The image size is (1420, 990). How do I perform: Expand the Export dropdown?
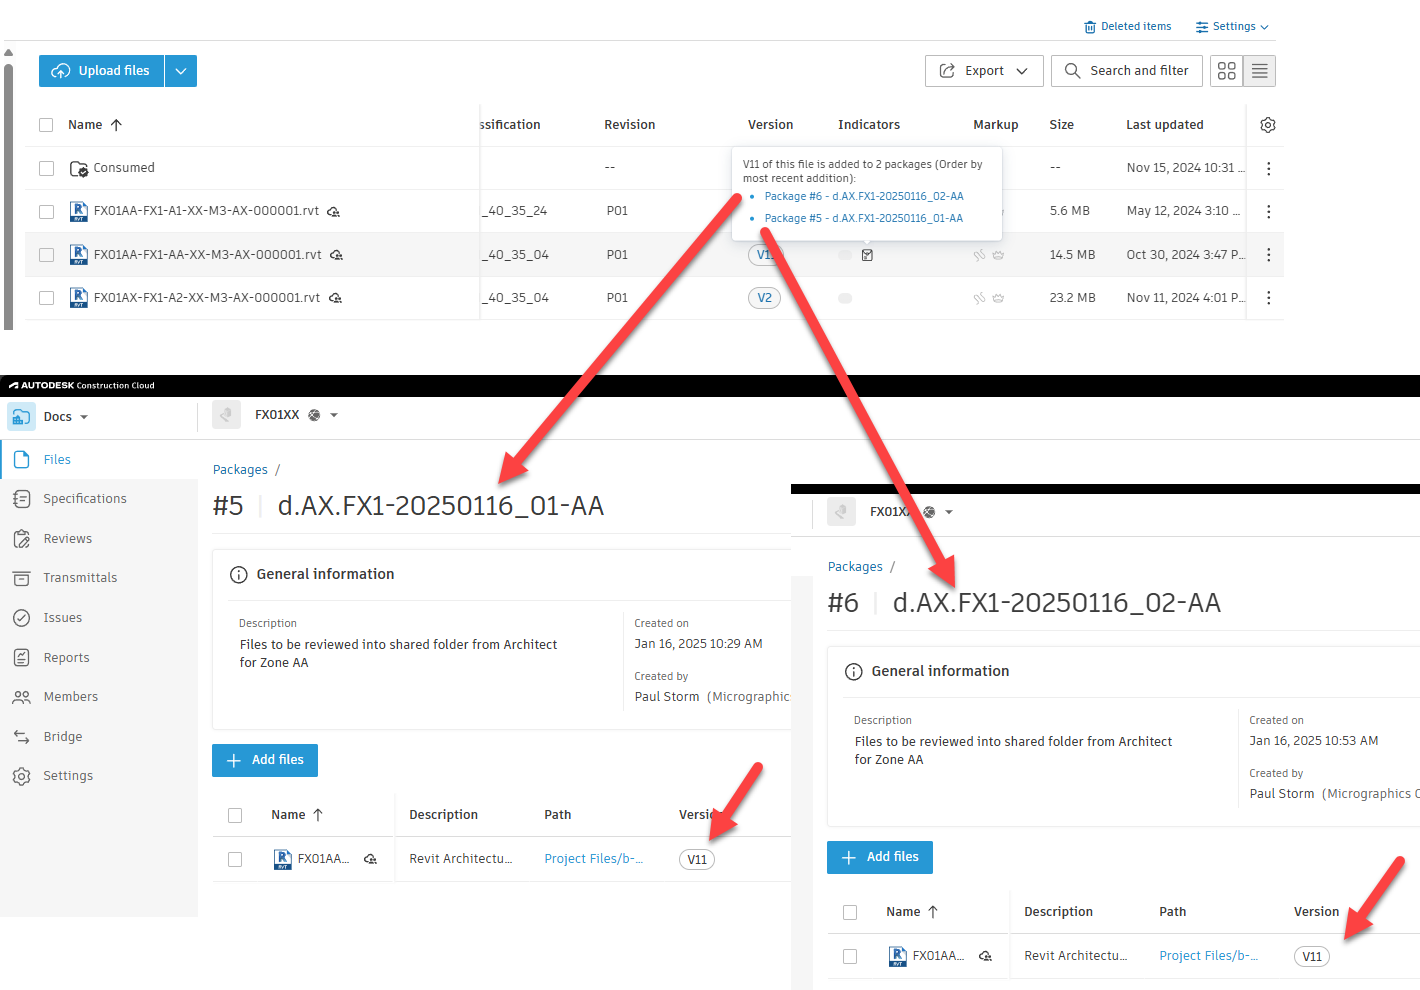pos(984,71)
